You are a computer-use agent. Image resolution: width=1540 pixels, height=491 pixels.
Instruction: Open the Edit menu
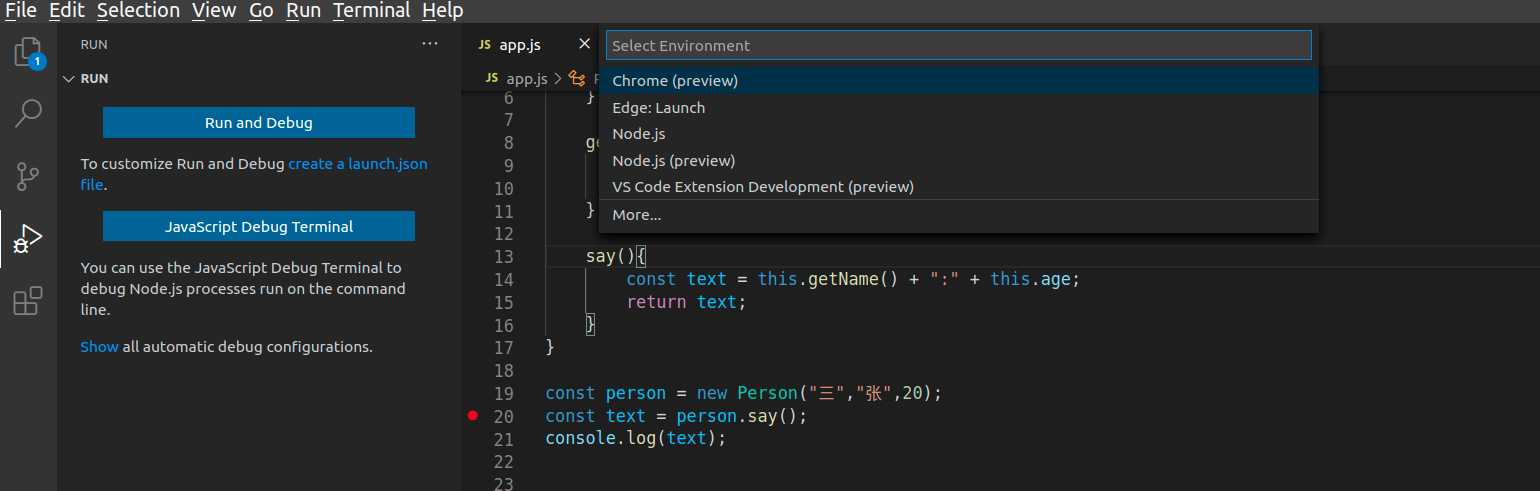[x=68, y=11]
